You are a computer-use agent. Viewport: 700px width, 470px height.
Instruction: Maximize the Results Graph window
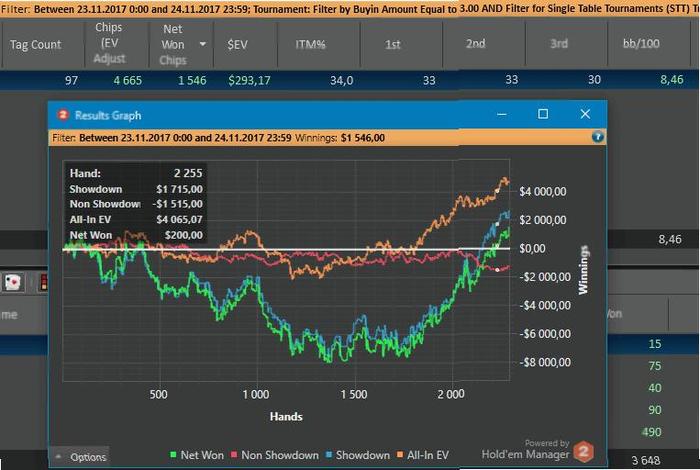543,114
